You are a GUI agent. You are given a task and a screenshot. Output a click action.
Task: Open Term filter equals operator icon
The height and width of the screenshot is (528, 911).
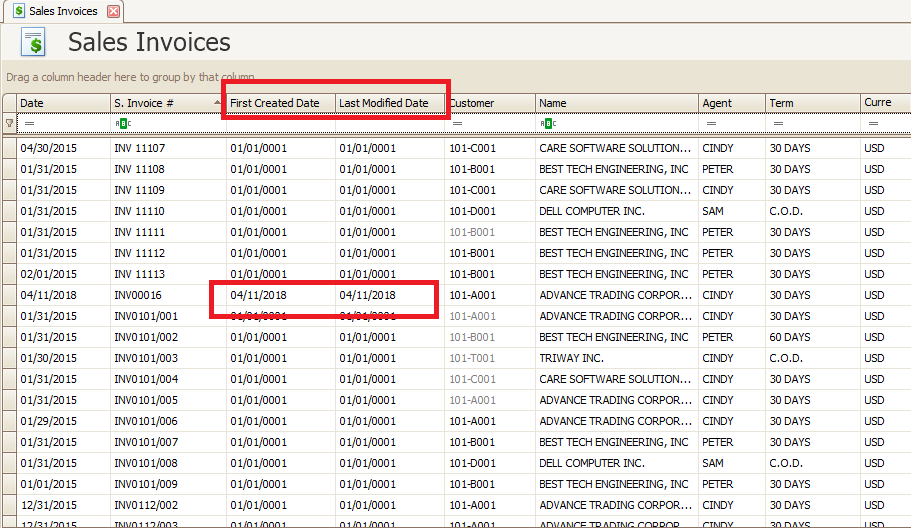pyautogui.click(x=779, y=123)
